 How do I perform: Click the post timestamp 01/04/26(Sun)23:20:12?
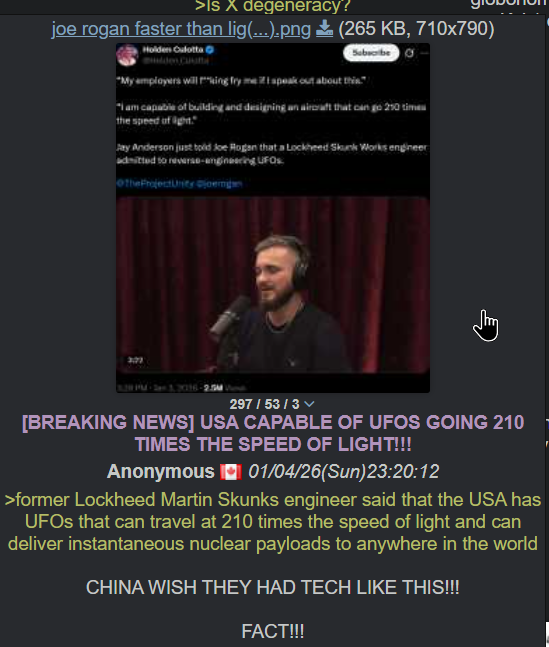tap(343, 472)
